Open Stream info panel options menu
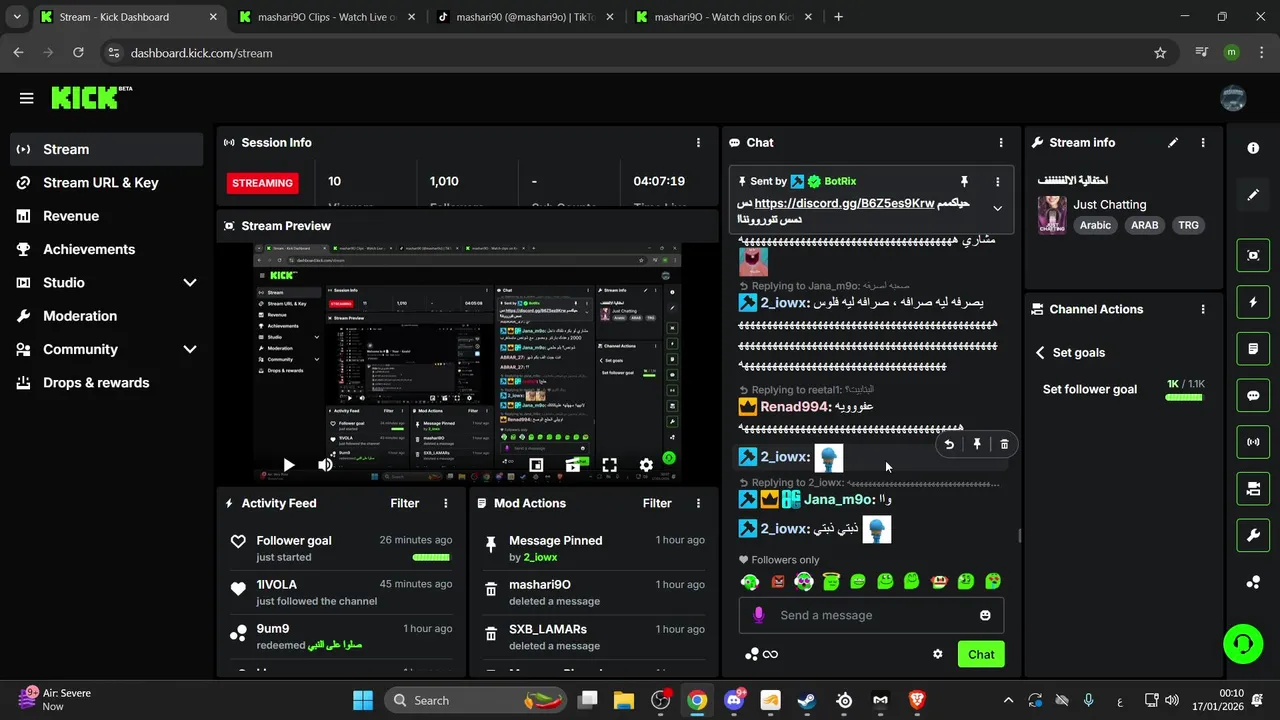The height and width of the screenshot is (720, 1280). [1203, 143]
